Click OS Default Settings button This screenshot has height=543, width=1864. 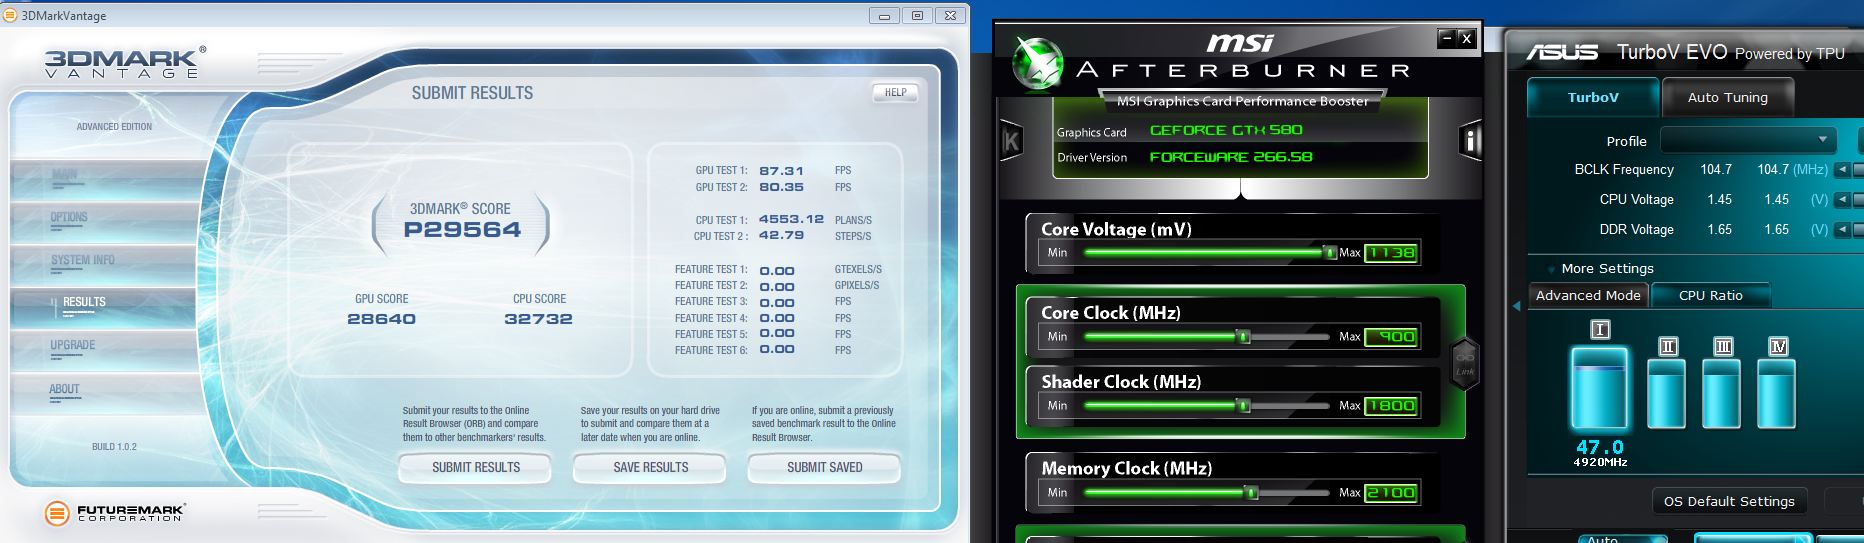pyautogui.click(x=1728, y=501)
